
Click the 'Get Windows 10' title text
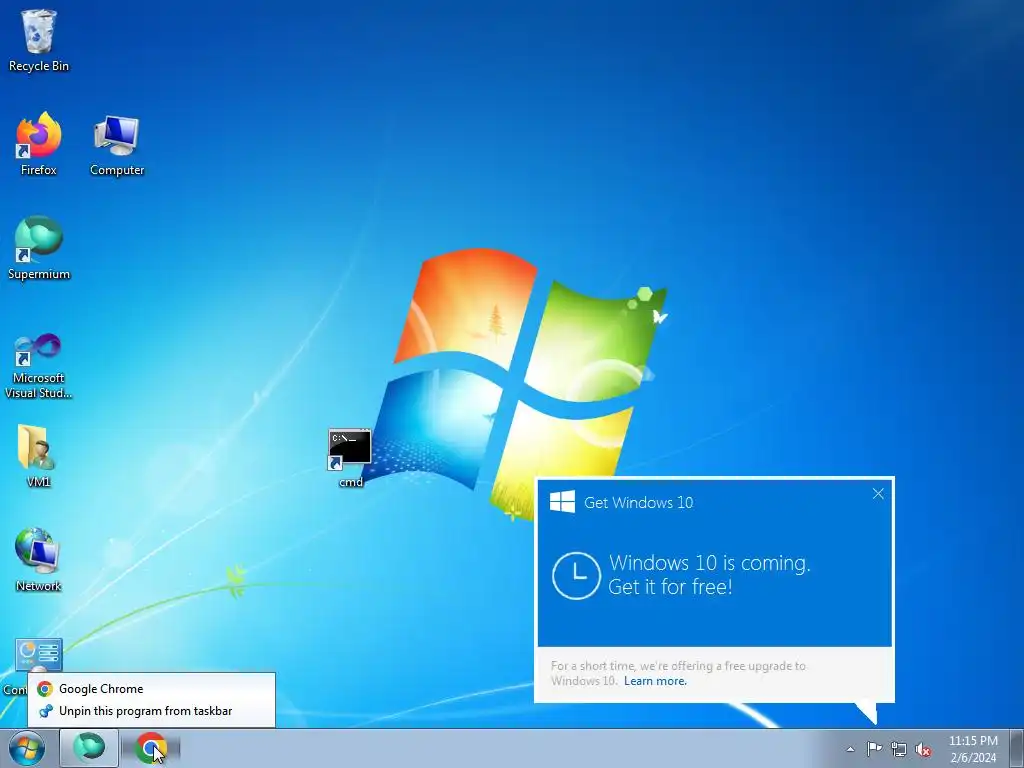tap(638, 502)
